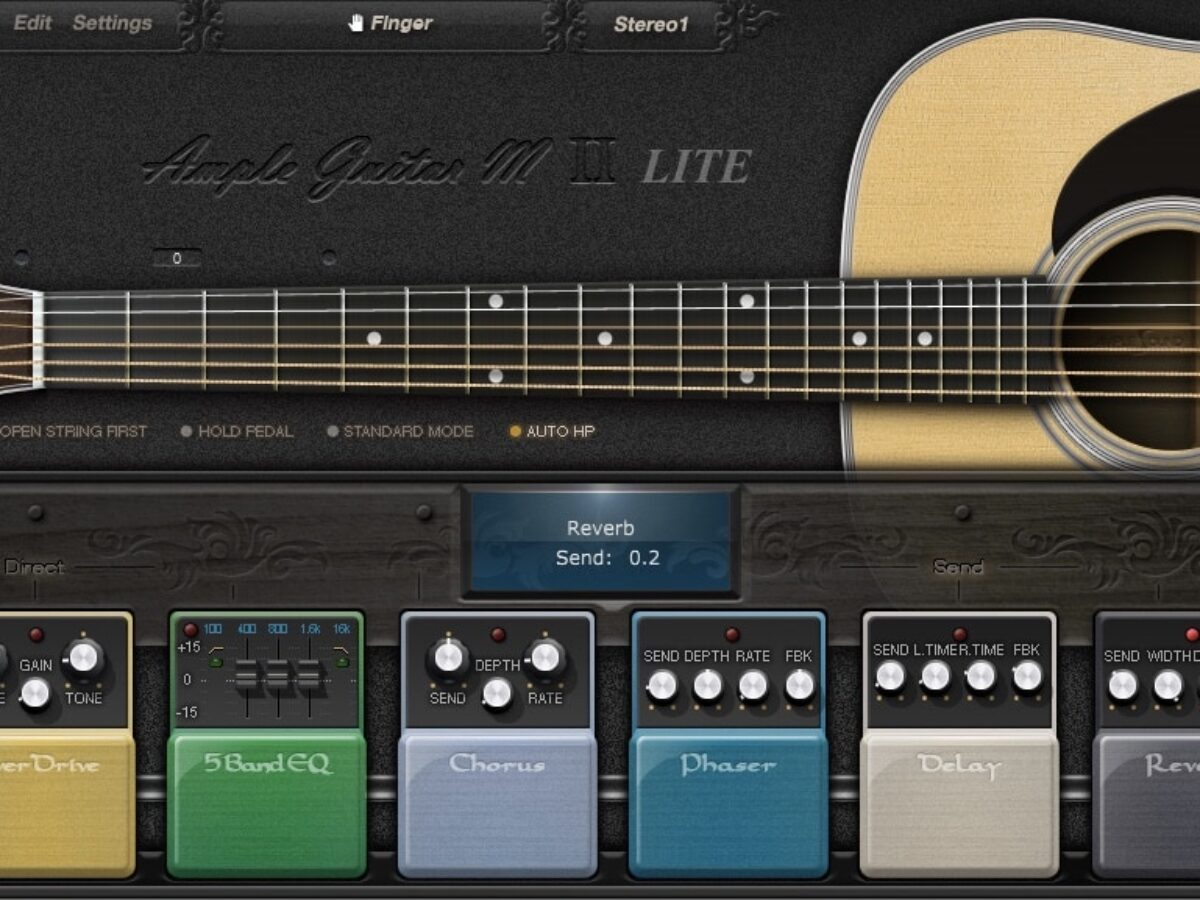This screenshot has height=900, width=1200.
Task: Enable the Hold Pedal option
Action: tap(186, 432)
